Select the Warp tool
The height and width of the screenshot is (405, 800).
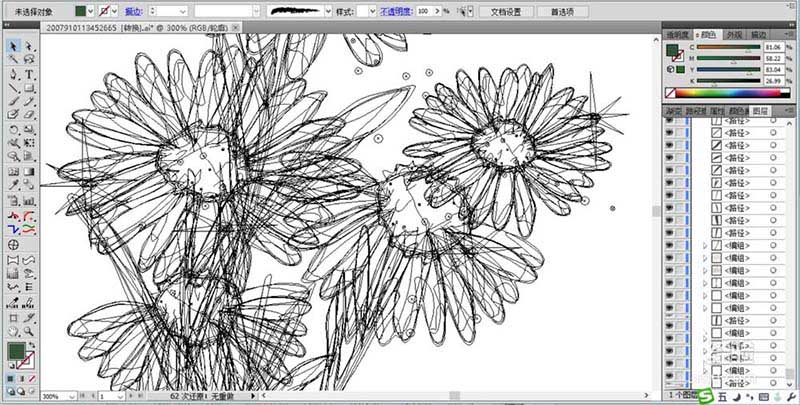[14, 143]
